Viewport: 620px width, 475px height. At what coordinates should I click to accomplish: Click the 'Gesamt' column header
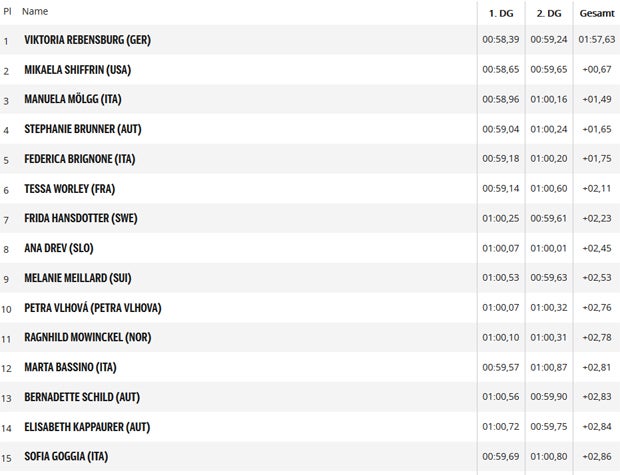(x=596, y=12)
